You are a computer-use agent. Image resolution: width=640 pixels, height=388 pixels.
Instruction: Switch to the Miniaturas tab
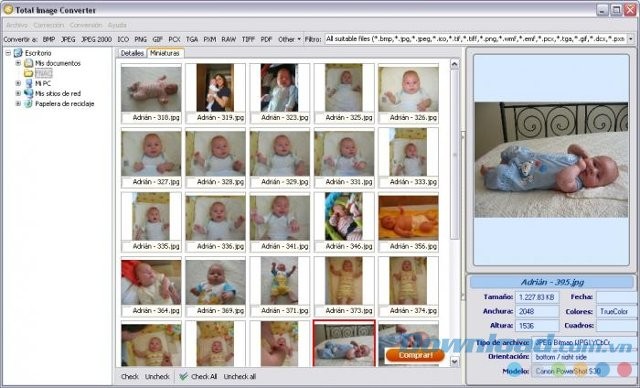[x=164, y=53]
